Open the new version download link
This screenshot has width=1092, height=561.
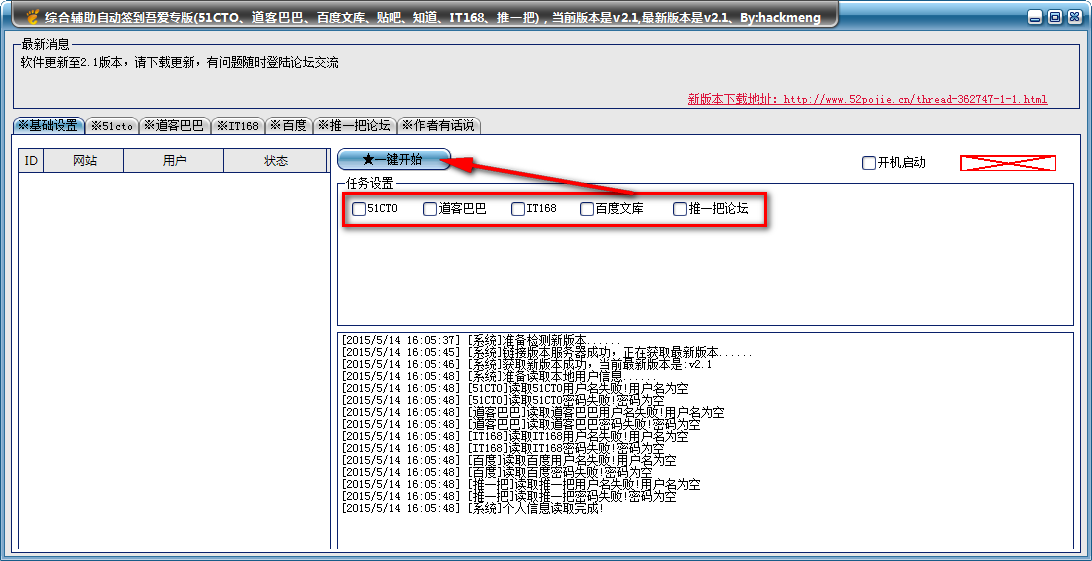867,100
